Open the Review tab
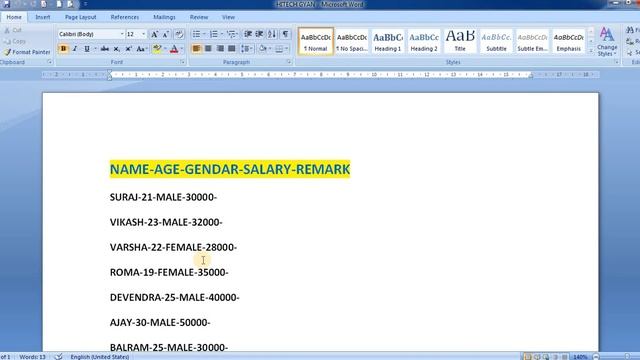 click(x=199, y=17)
